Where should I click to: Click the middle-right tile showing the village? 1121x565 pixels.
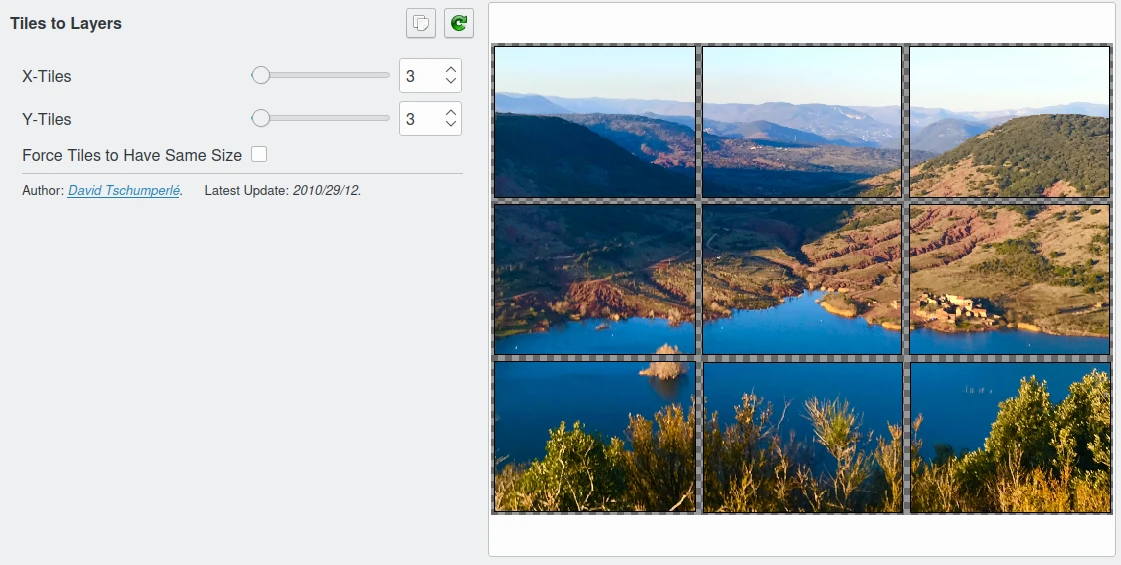1009,279
